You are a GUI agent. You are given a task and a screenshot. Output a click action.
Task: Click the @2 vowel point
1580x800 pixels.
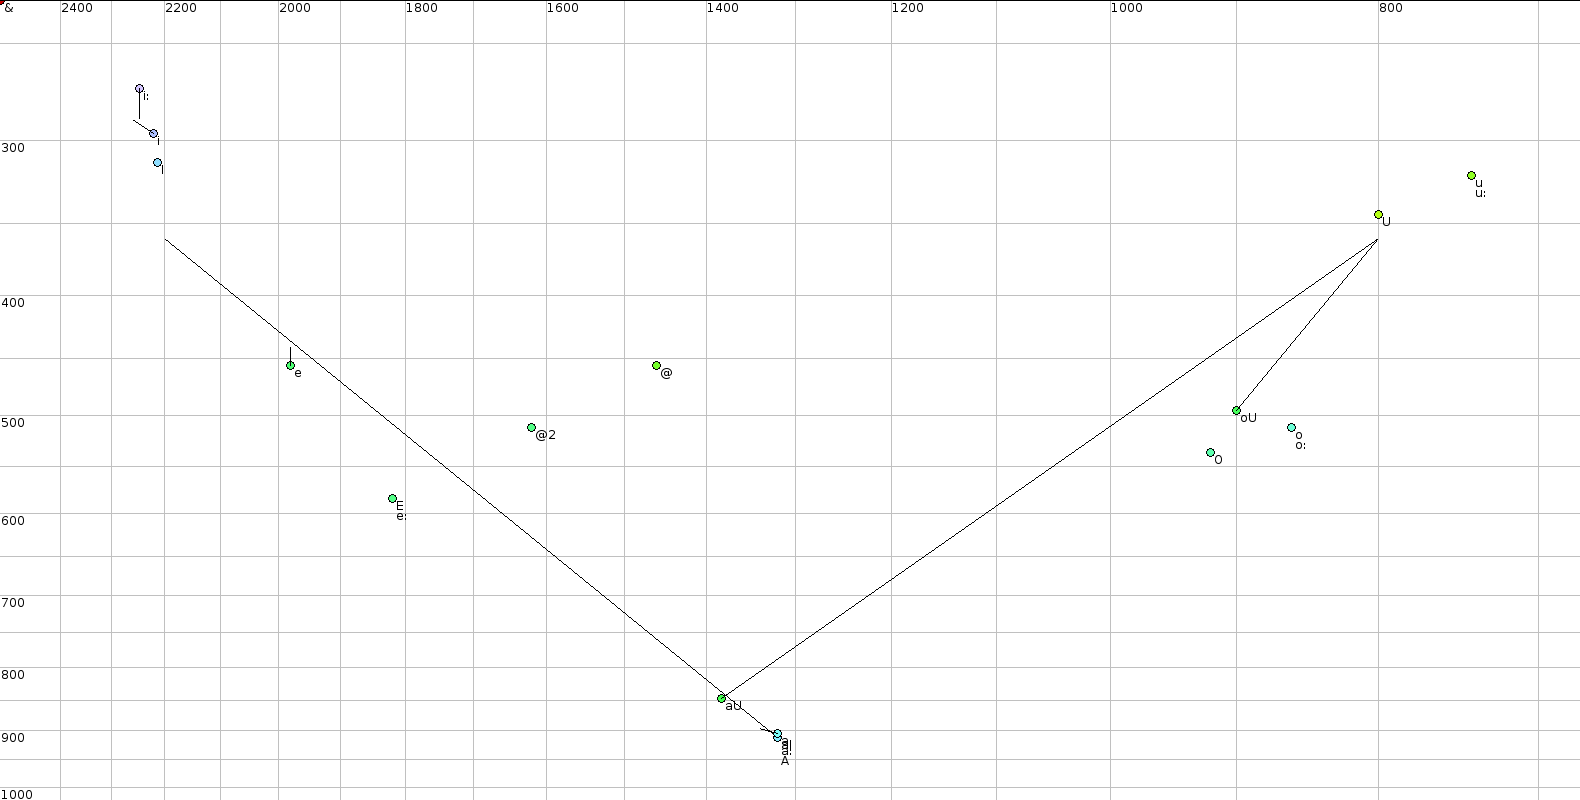tap(531, 428)
